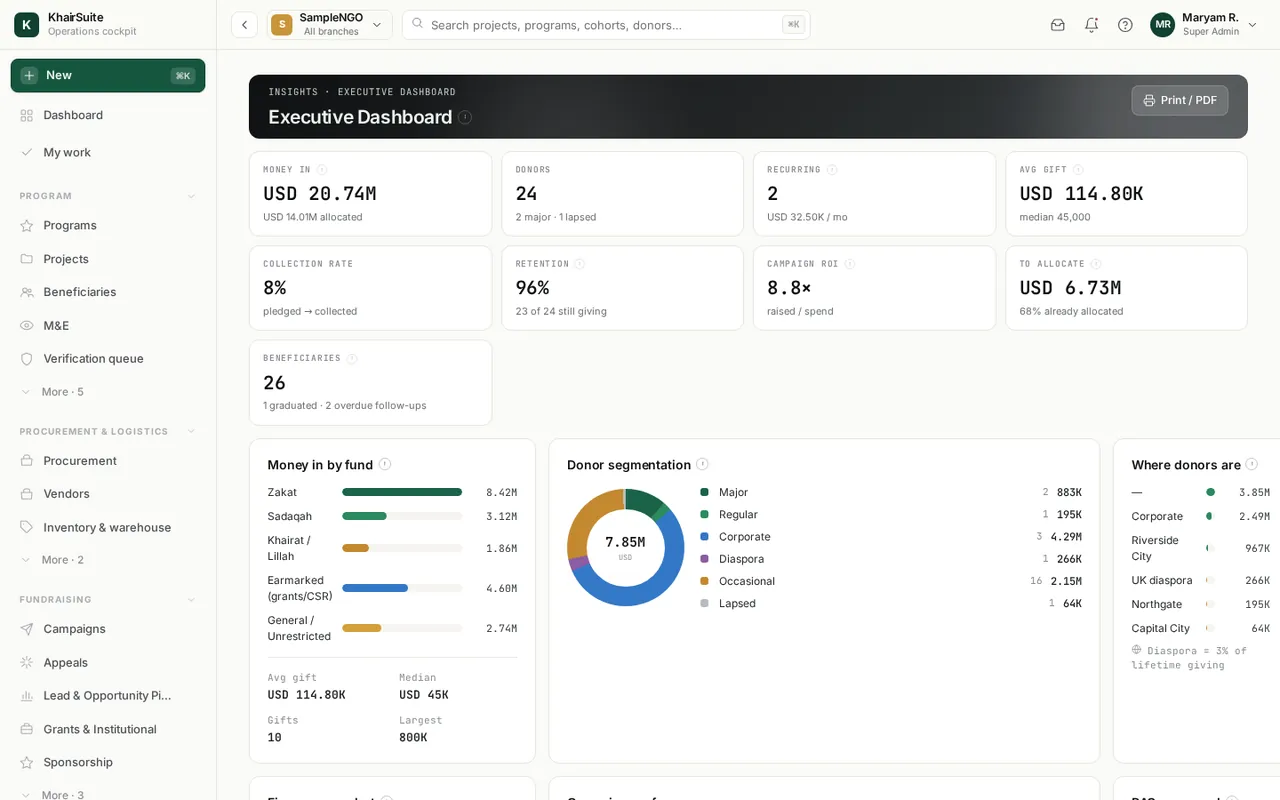Expand More · 5 under Program
The image size is (1280, 800).
click(x=108, y=392)
